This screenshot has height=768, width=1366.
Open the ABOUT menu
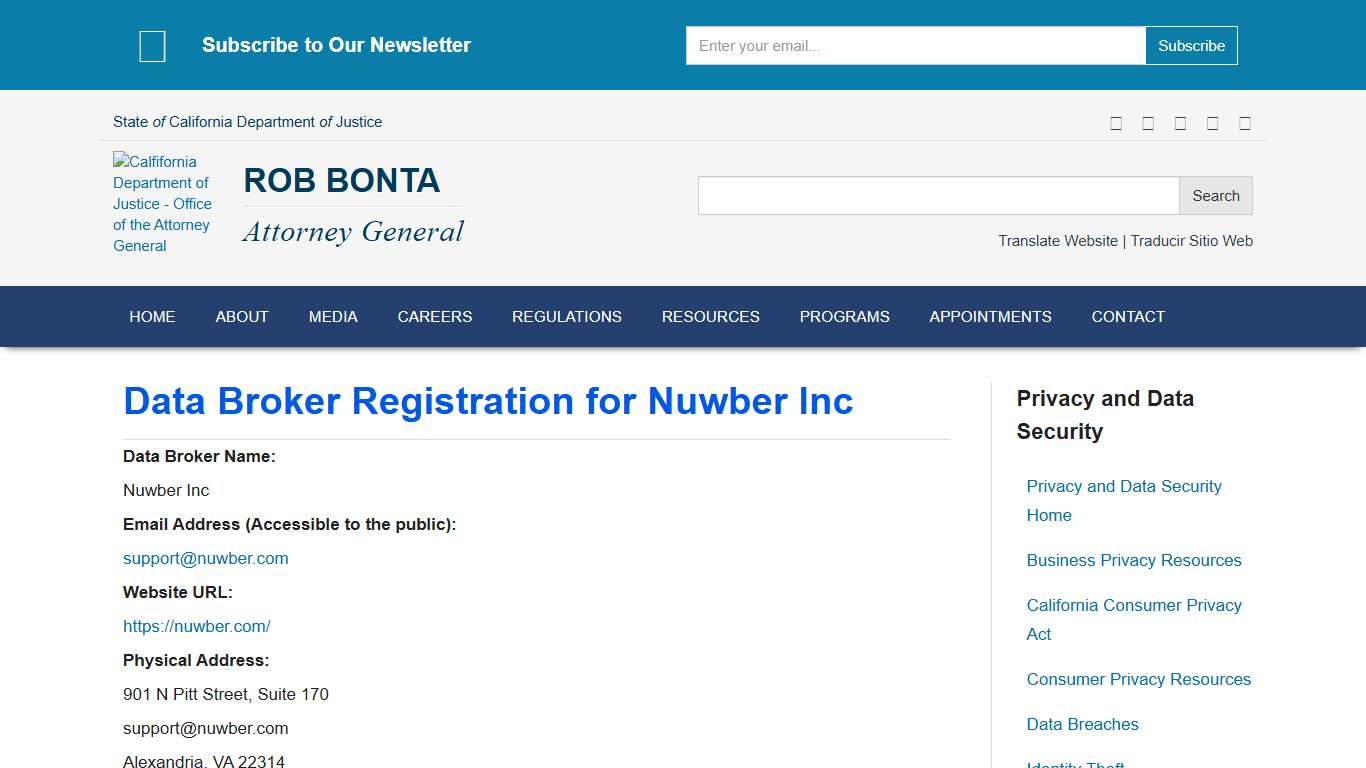pyautogui.click(x=241, y=316)
